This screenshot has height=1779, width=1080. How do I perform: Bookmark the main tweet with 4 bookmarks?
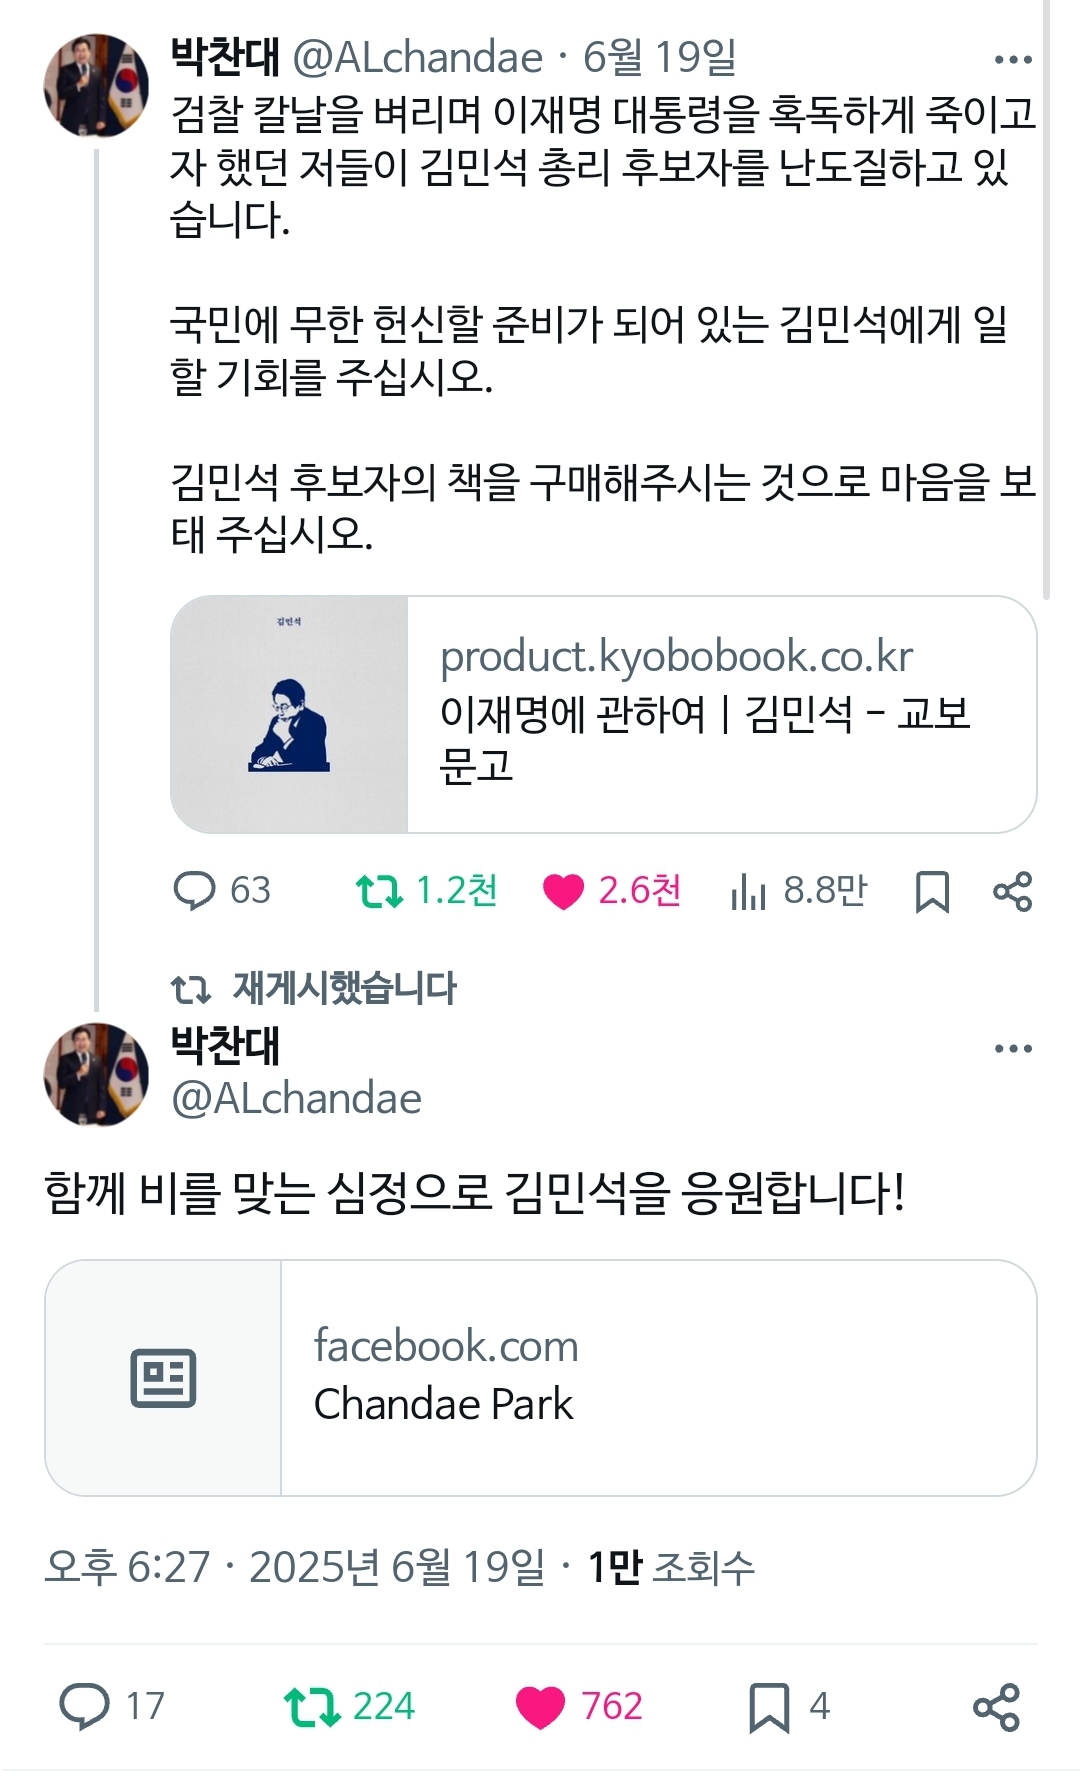[x=769, y=1706]
